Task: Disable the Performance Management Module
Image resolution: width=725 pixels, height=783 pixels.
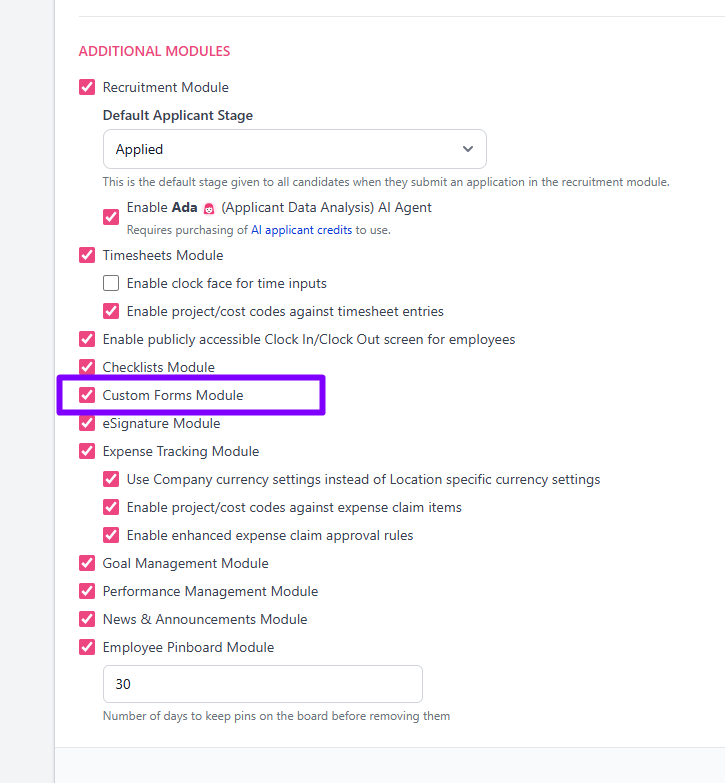Action: coord(87,590)
